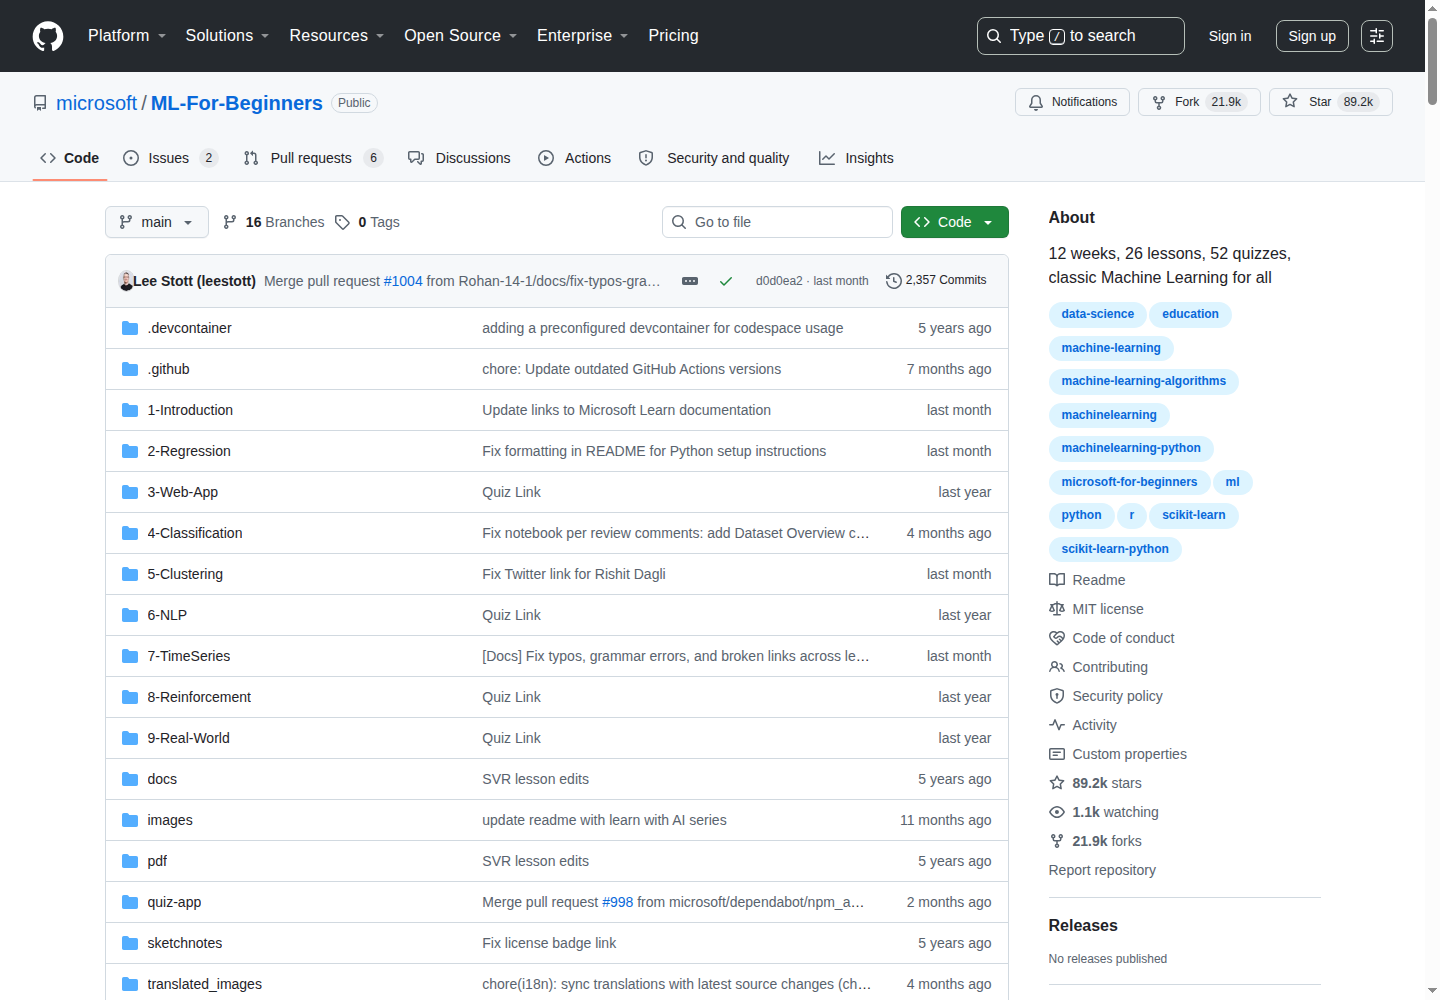1440x1000 pixels.
Task: Open the Actions tab
Action: [x=575, y=158]
